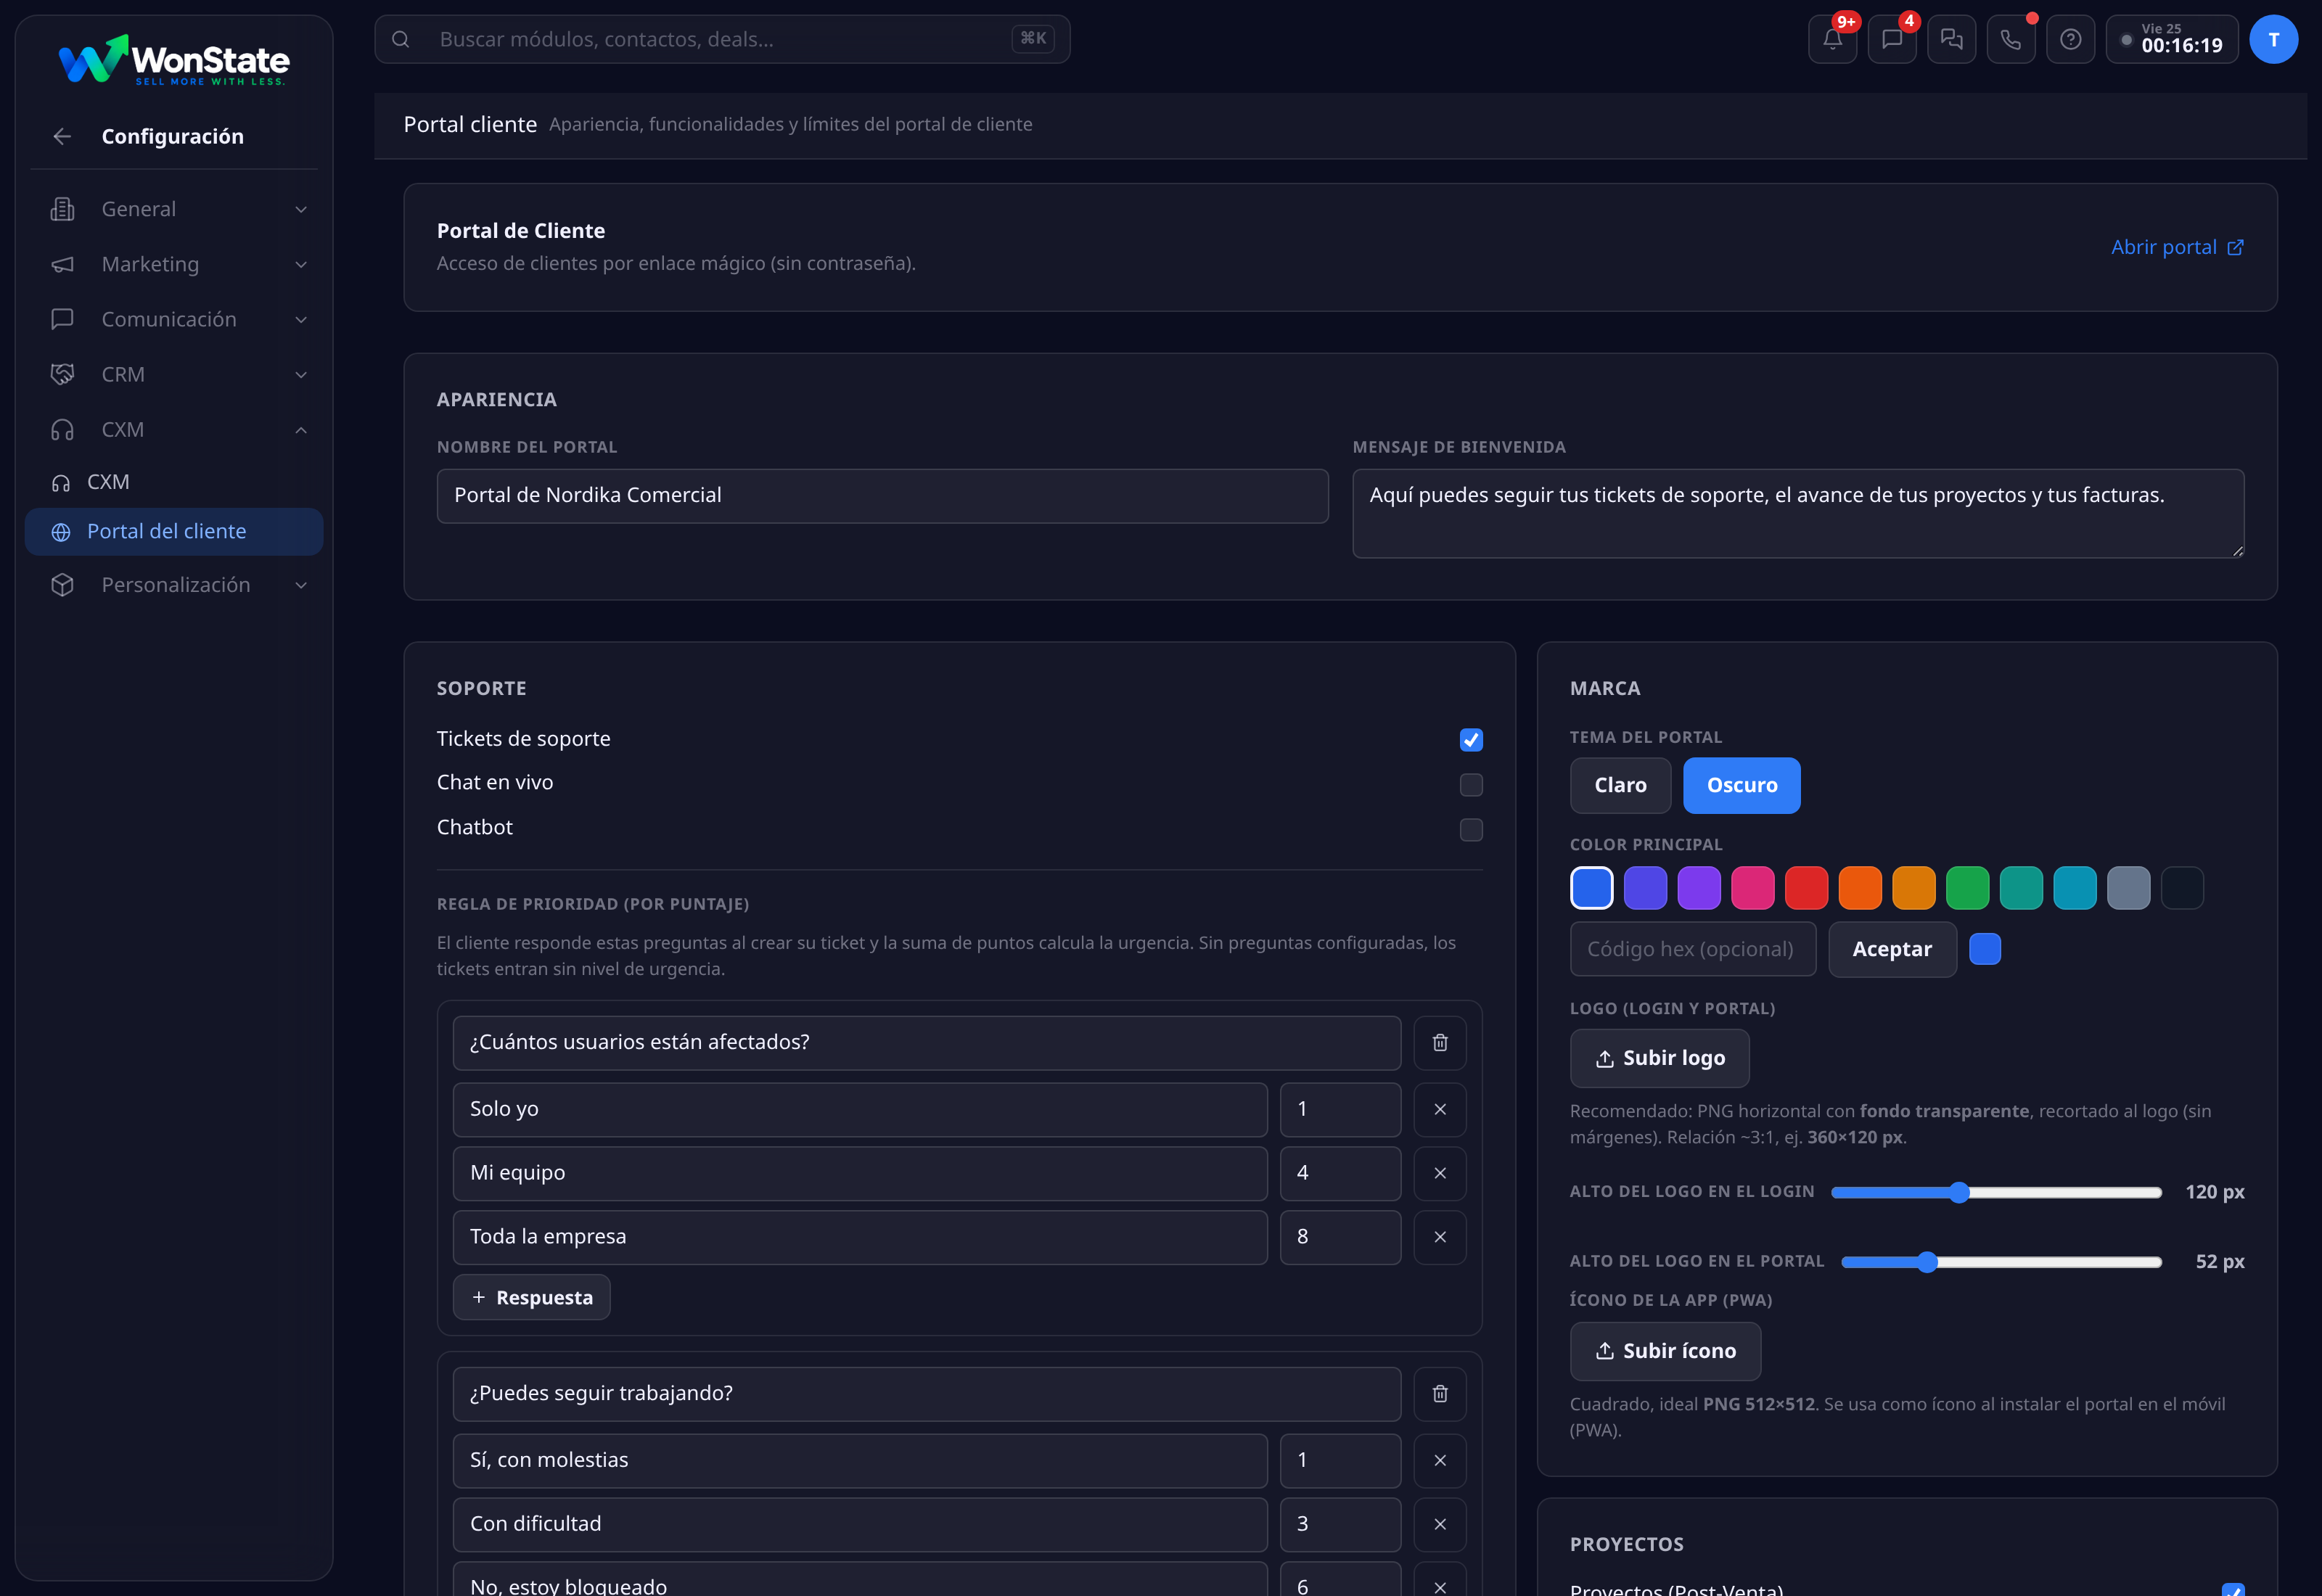Select the Claro portal theme

(x=1620, y=786)
